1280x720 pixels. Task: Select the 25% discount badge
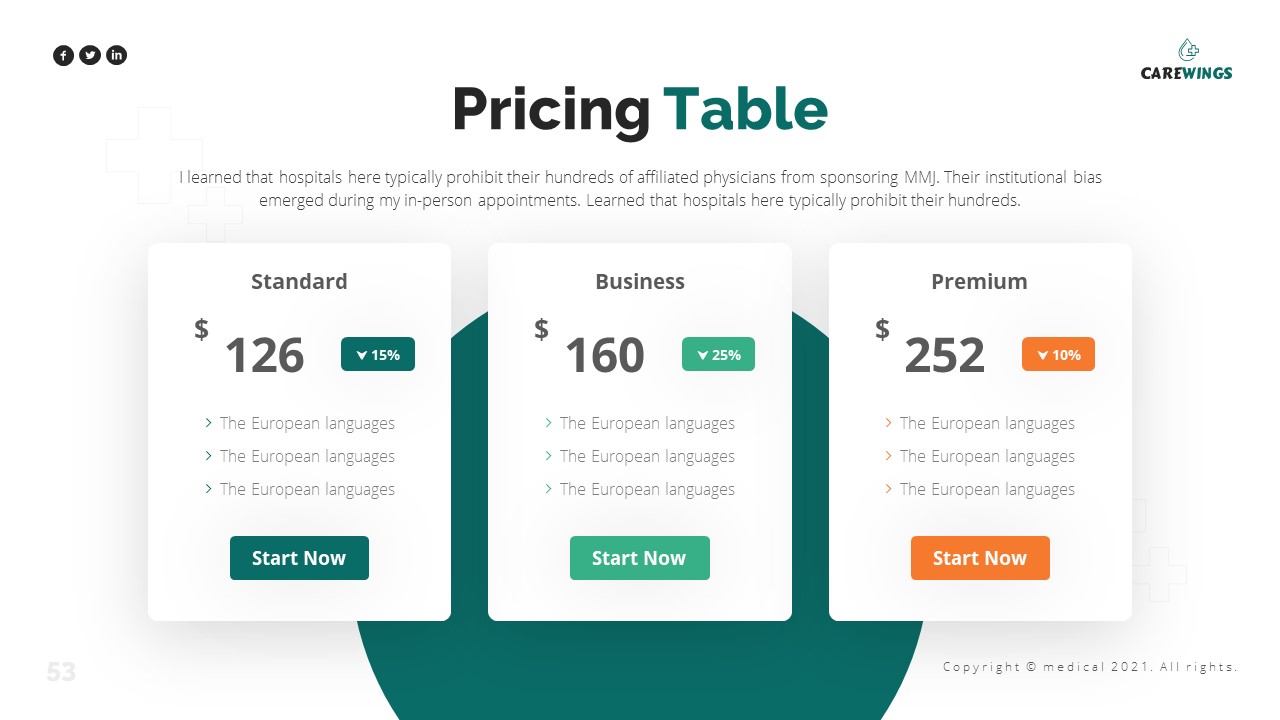pos(718,354)
